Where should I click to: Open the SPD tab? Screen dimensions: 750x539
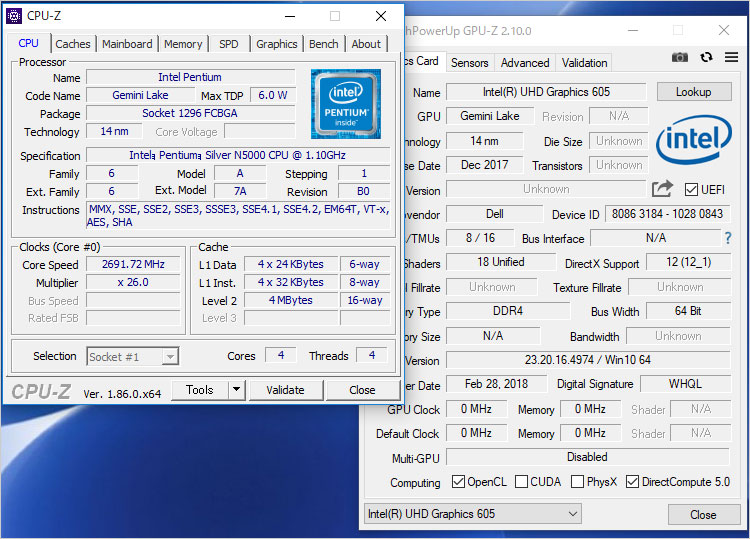(229, 44)
